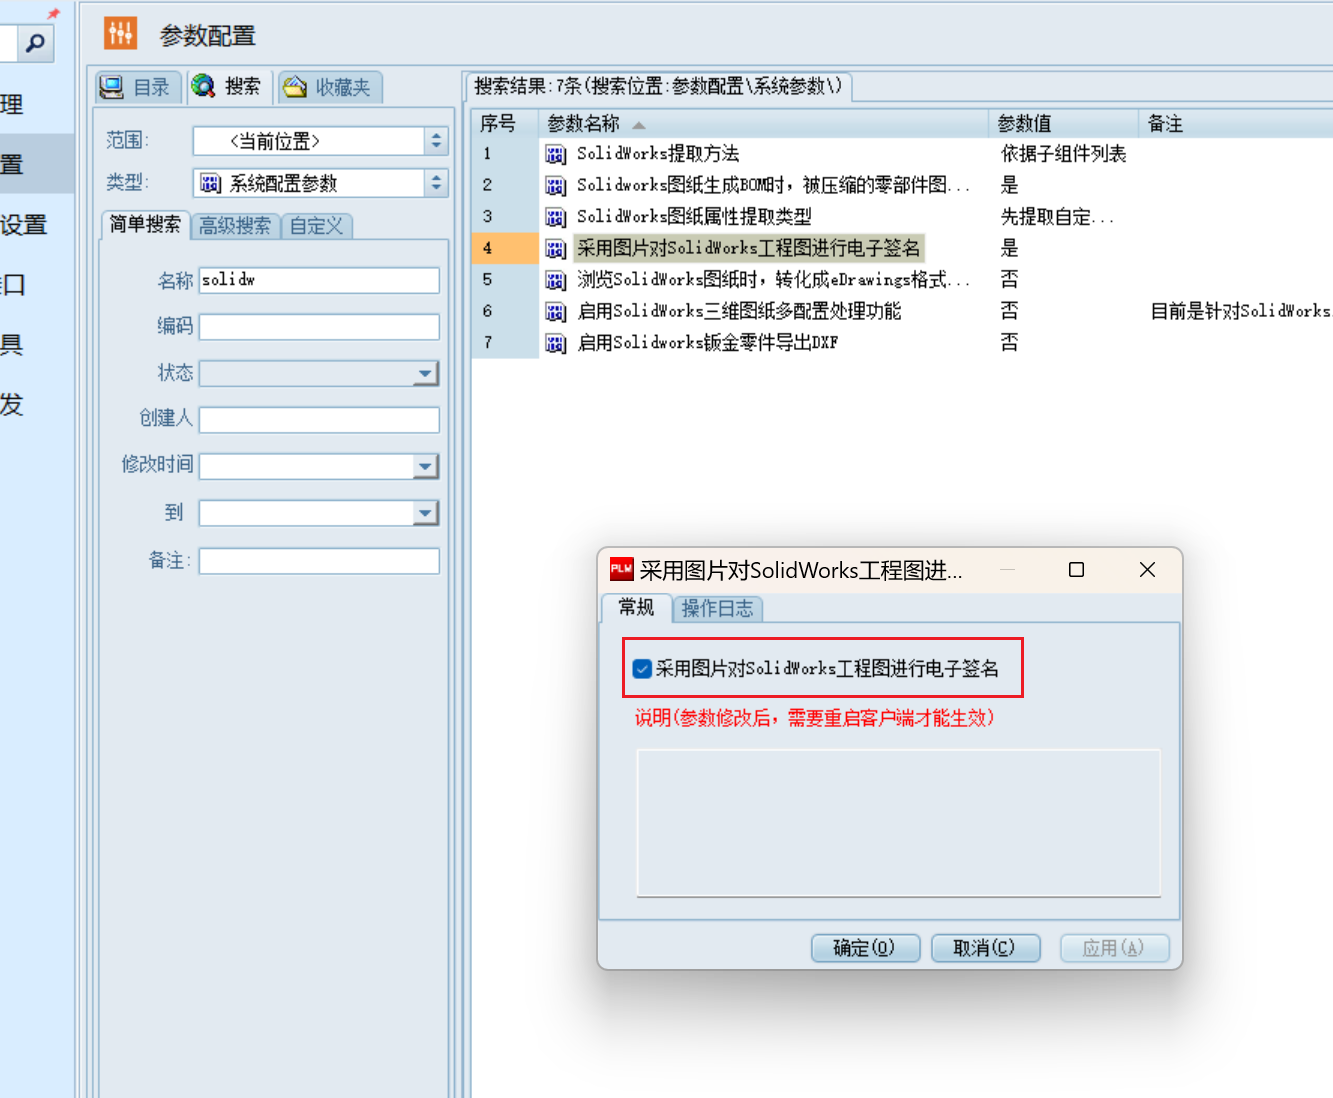Click icon of 启用SolidWorks三维图纸多配置处理功能 row
1333x1098 pixels.
pos(556,312)
